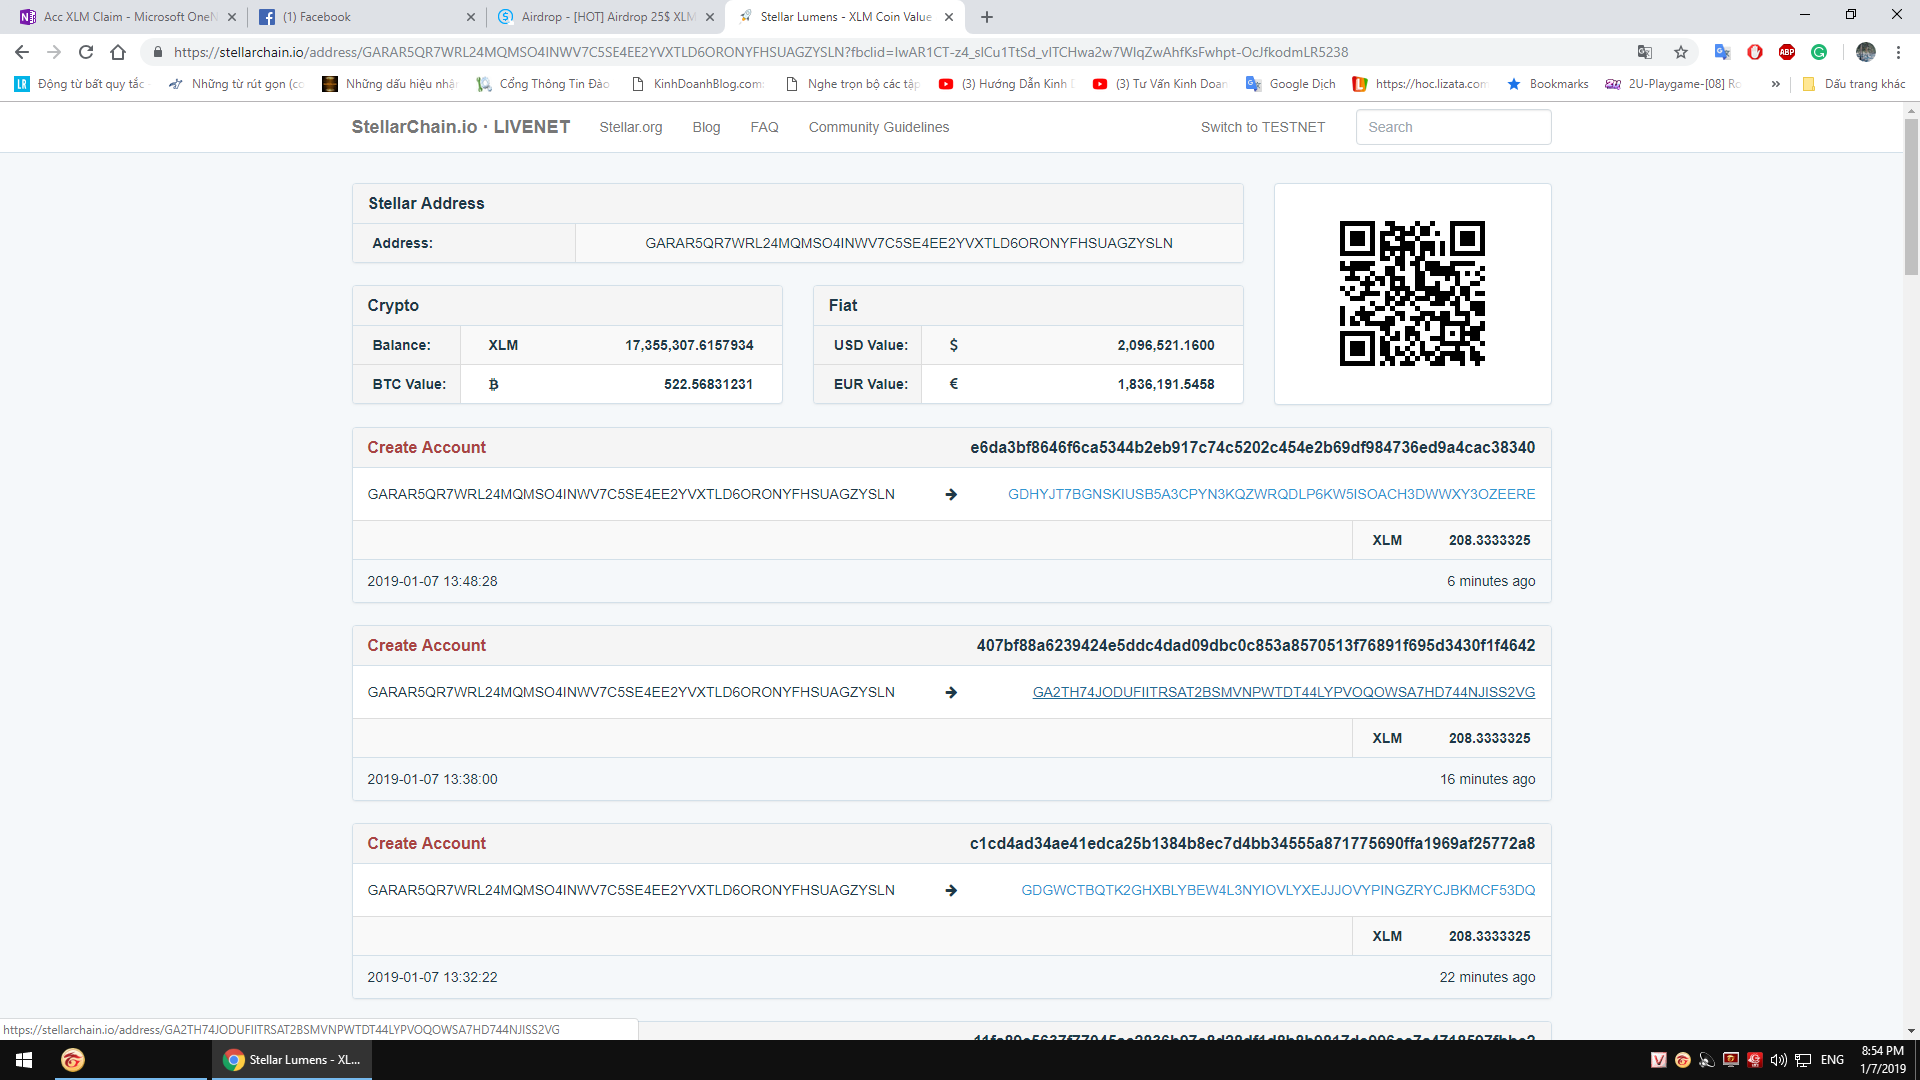Open Chrome three-dot menu
Viewport: 1920px width, 1080px height.
(x=1898, y=52)
